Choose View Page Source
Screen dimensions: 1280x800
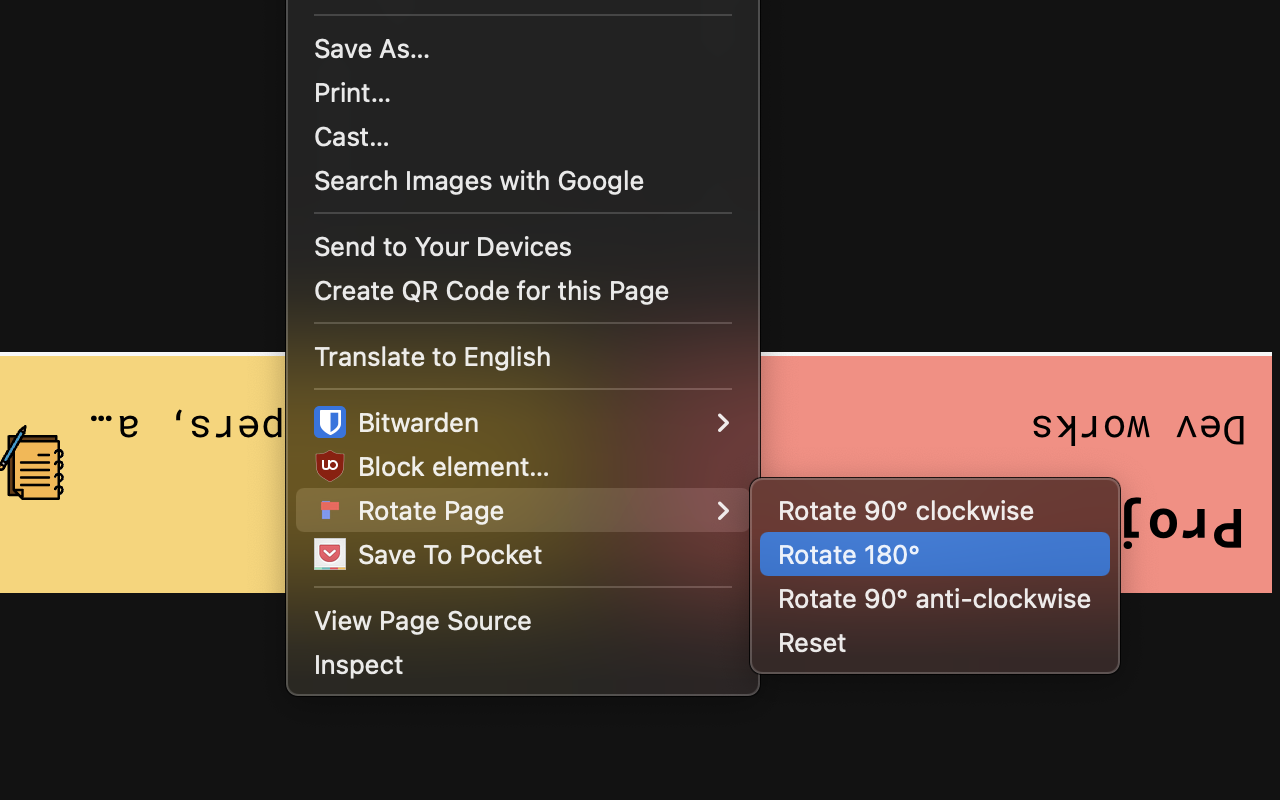(523, 620)
